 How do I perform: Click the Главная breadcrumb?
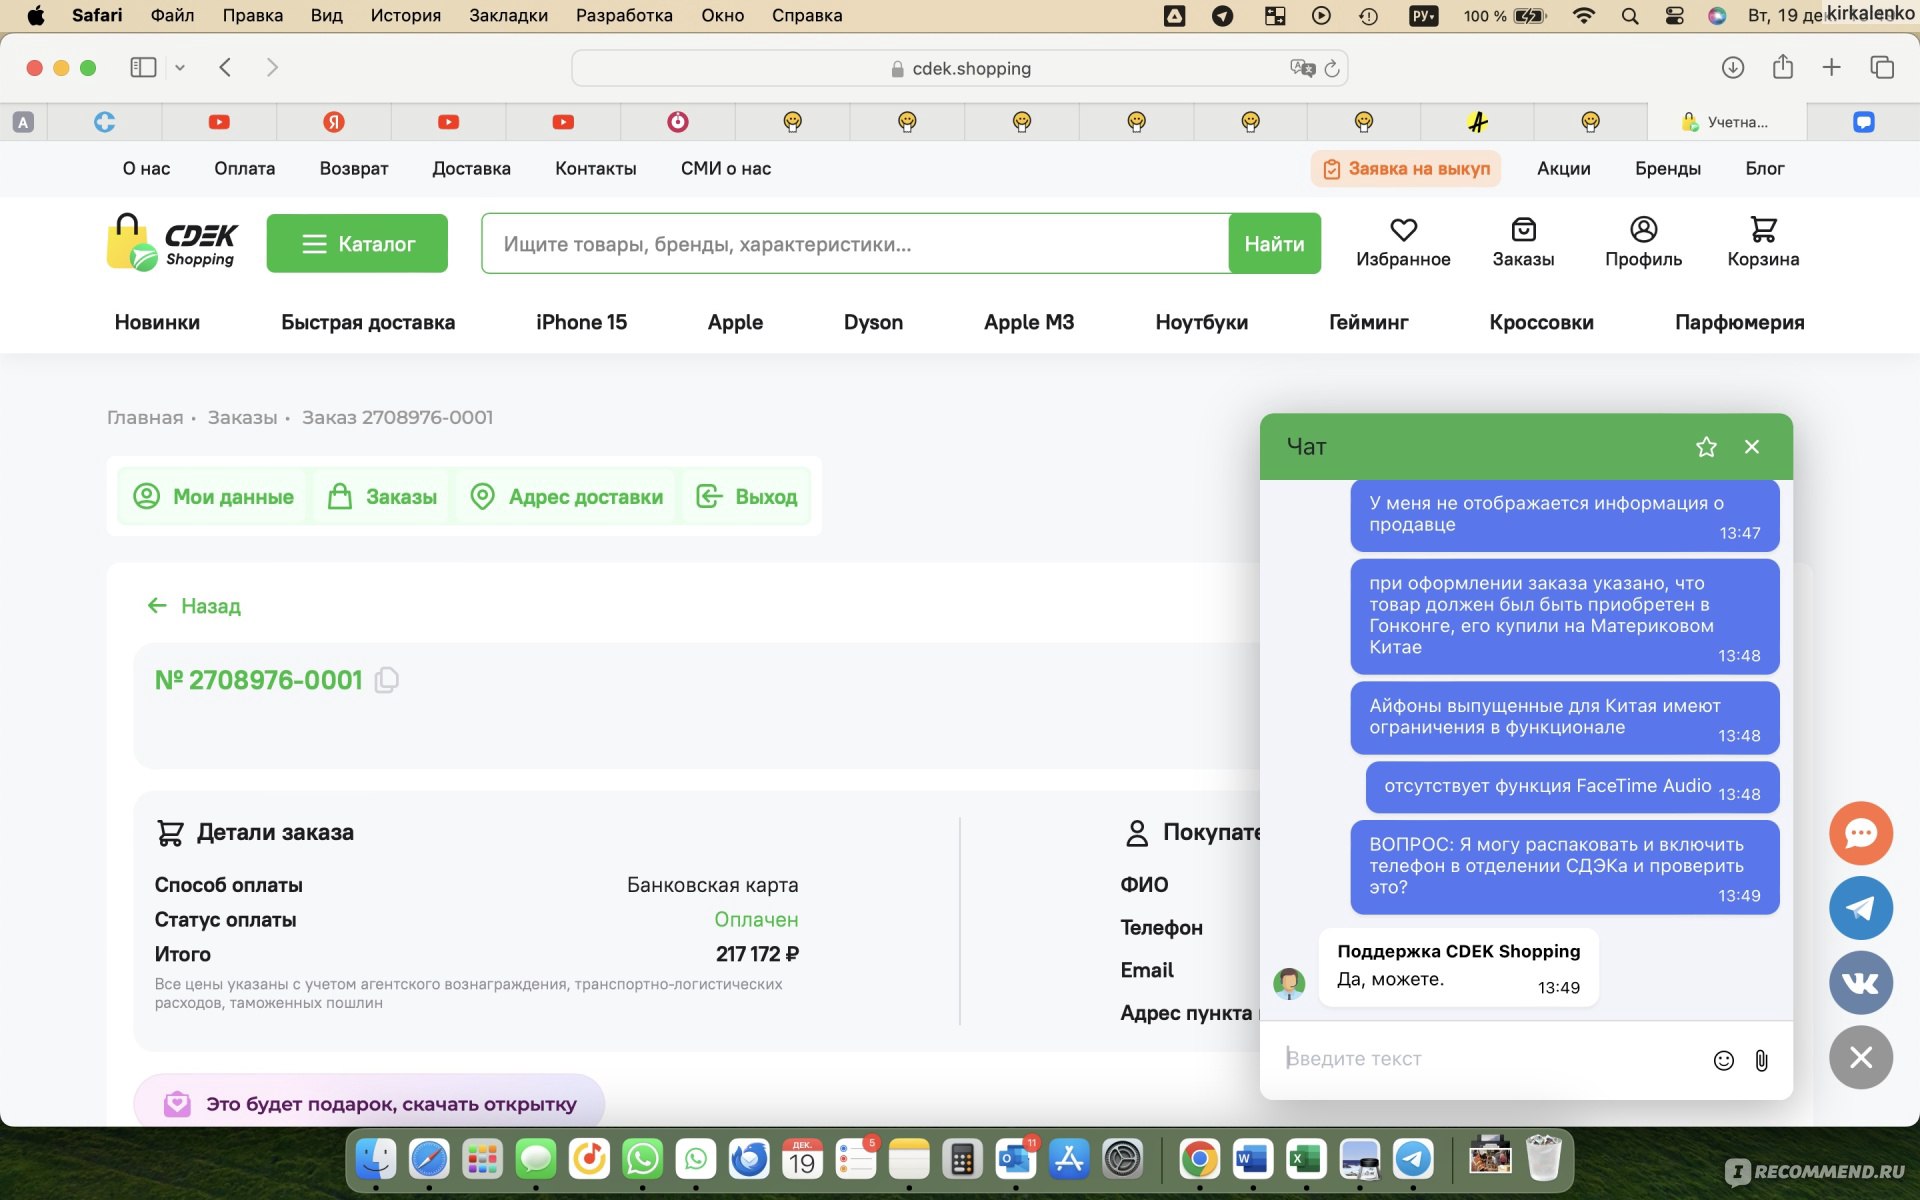pyautogui.click(x=145, y=417)
